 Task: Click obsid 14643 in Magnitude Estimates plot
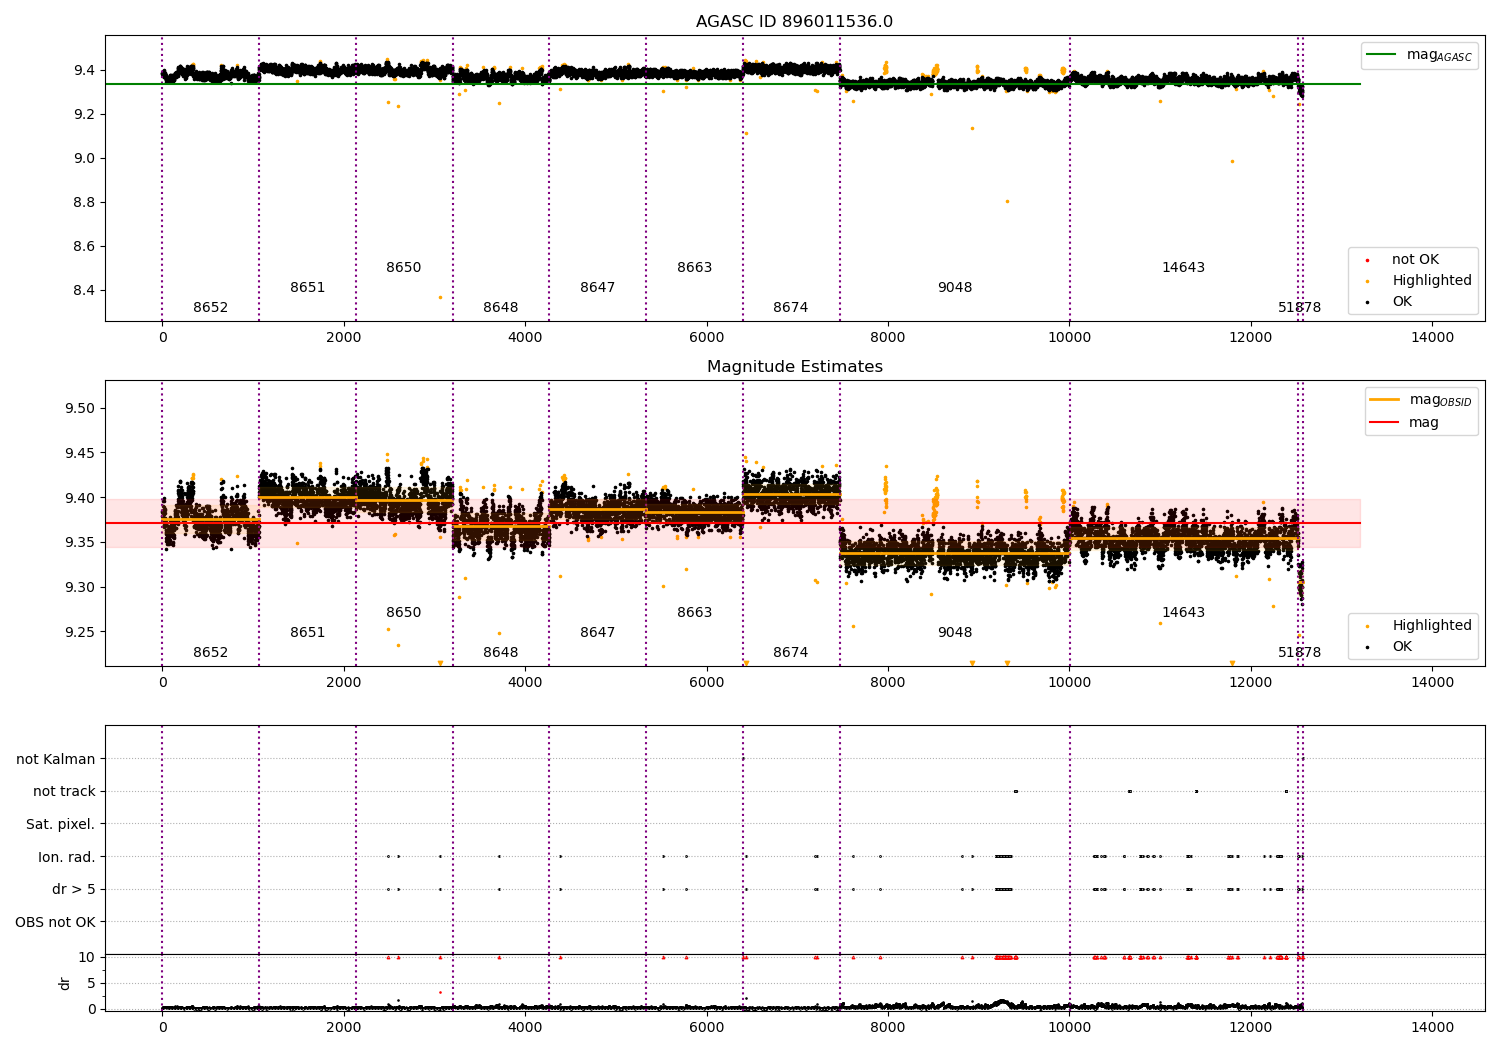pyautogui.click(x=1184, y=613)
